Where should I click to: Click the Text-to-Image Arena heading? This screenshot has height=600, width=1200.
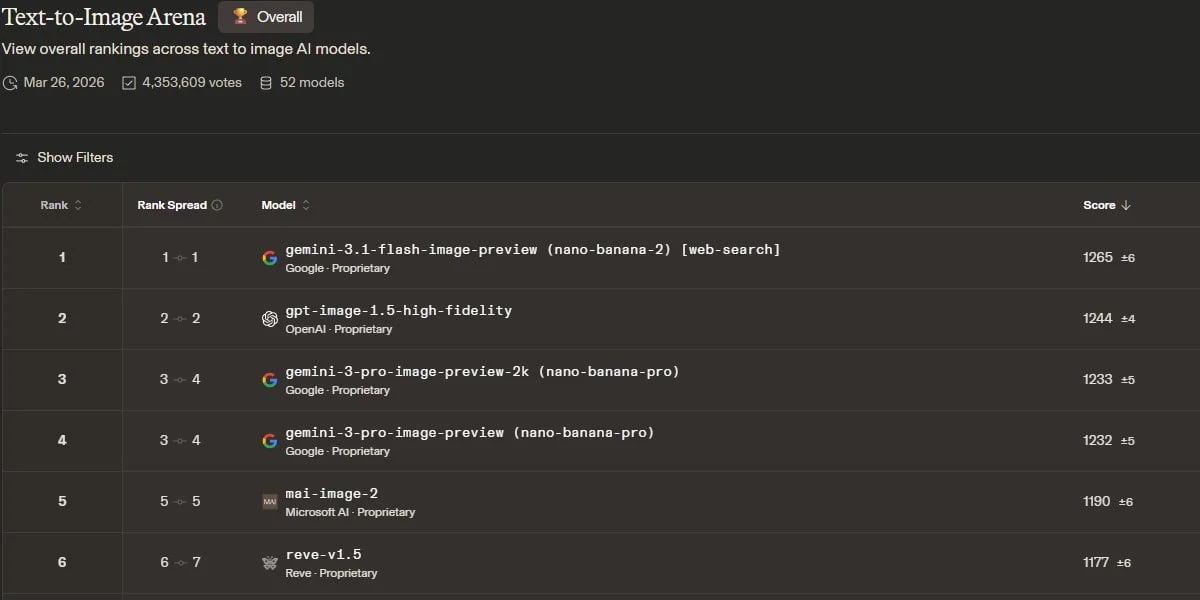point(104,17)
